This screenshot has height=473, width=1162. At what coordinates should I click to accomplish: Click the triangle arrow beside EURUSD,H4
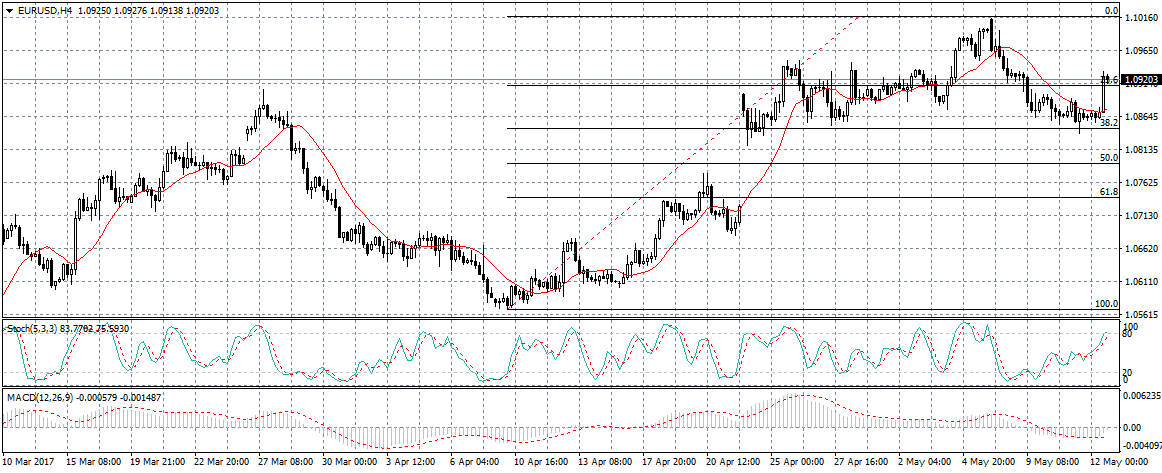coord(8,10)
